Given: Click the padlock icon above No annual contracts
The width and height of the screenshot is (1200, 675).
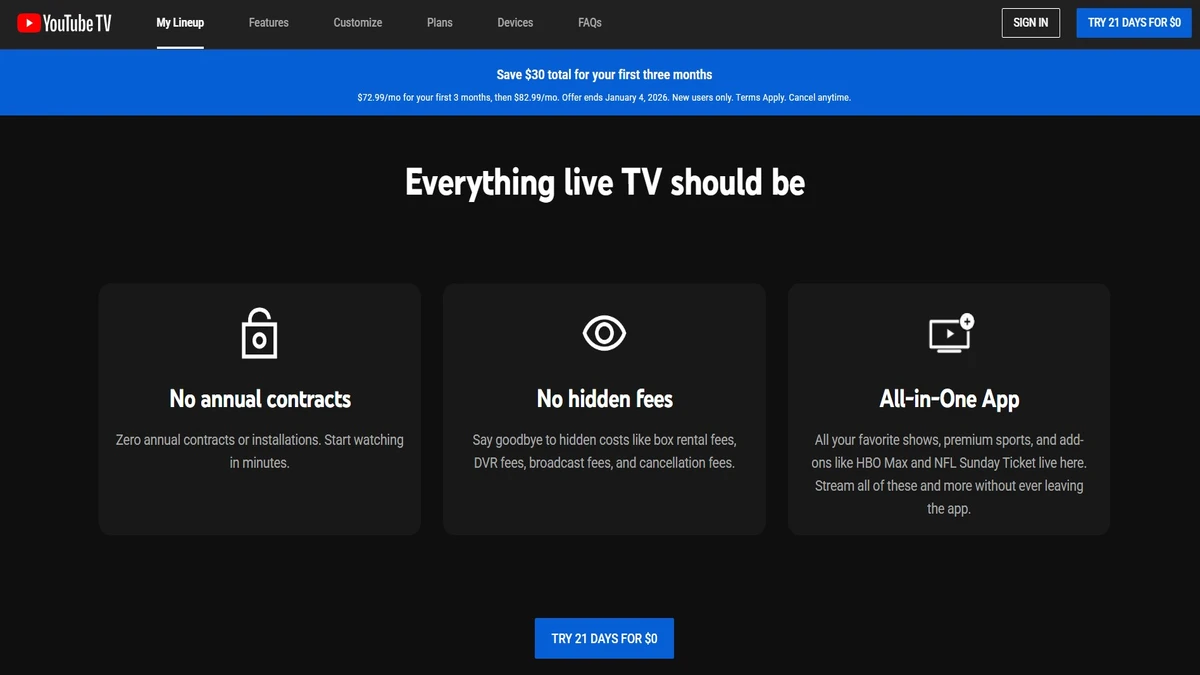Looking at the screenshot, I should point(259,333).
